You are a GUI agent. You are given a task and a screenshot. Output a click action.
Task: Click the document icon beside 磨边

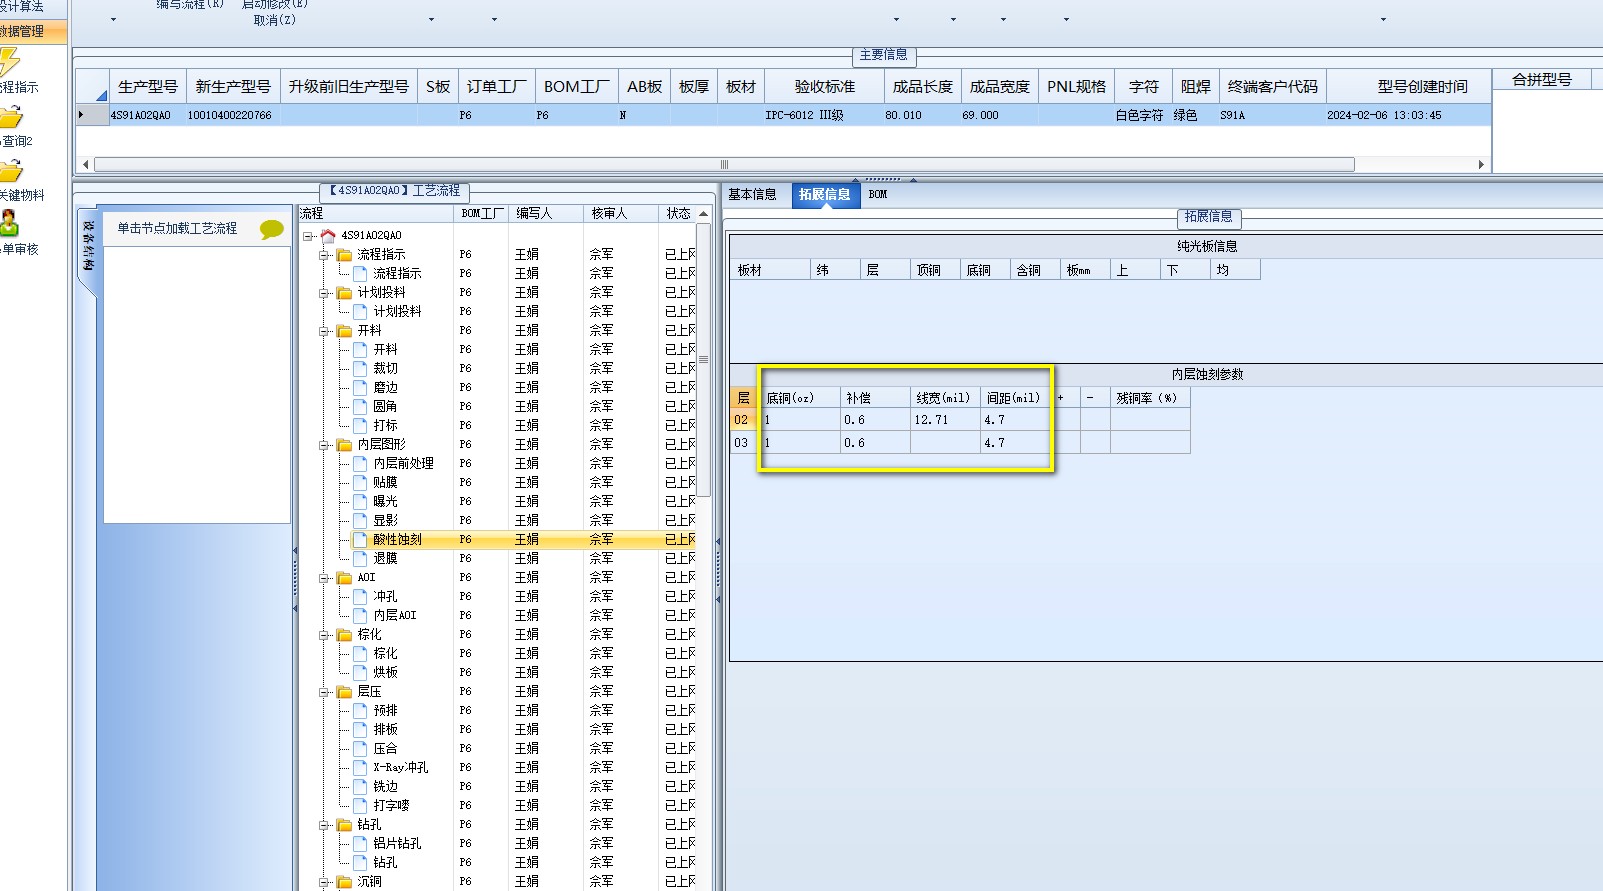(x=360, y=388)
